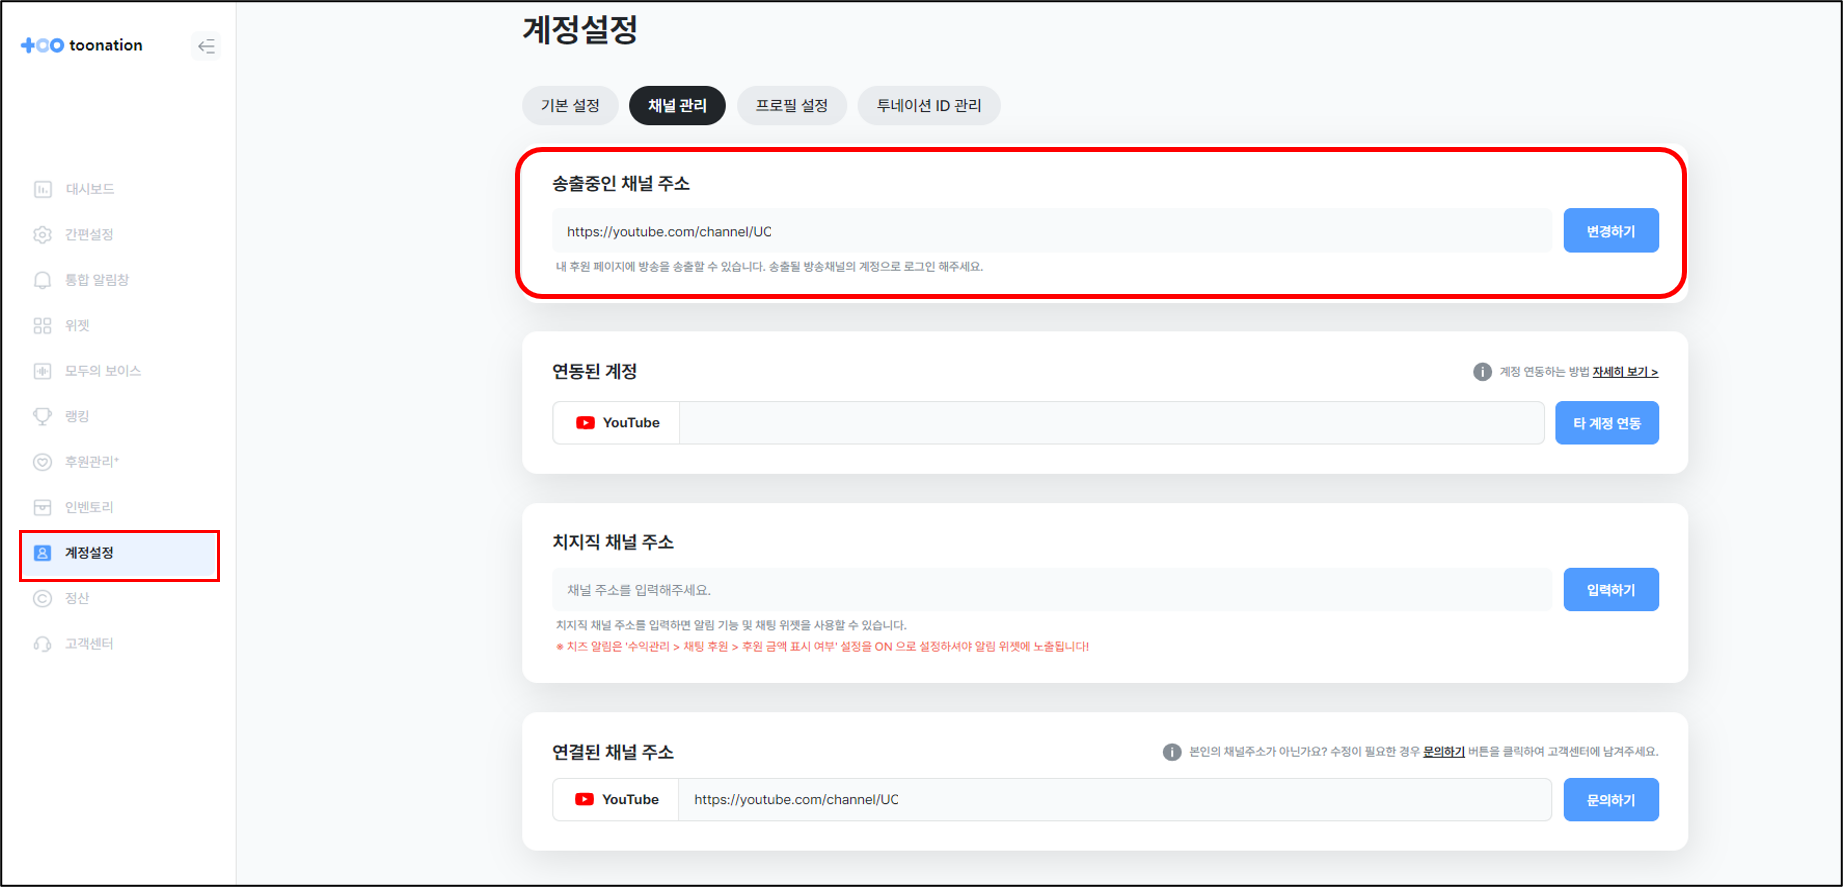Collapse the sidebar with arrow icon
Viewport: 1843px width, 887px height.
206,46
